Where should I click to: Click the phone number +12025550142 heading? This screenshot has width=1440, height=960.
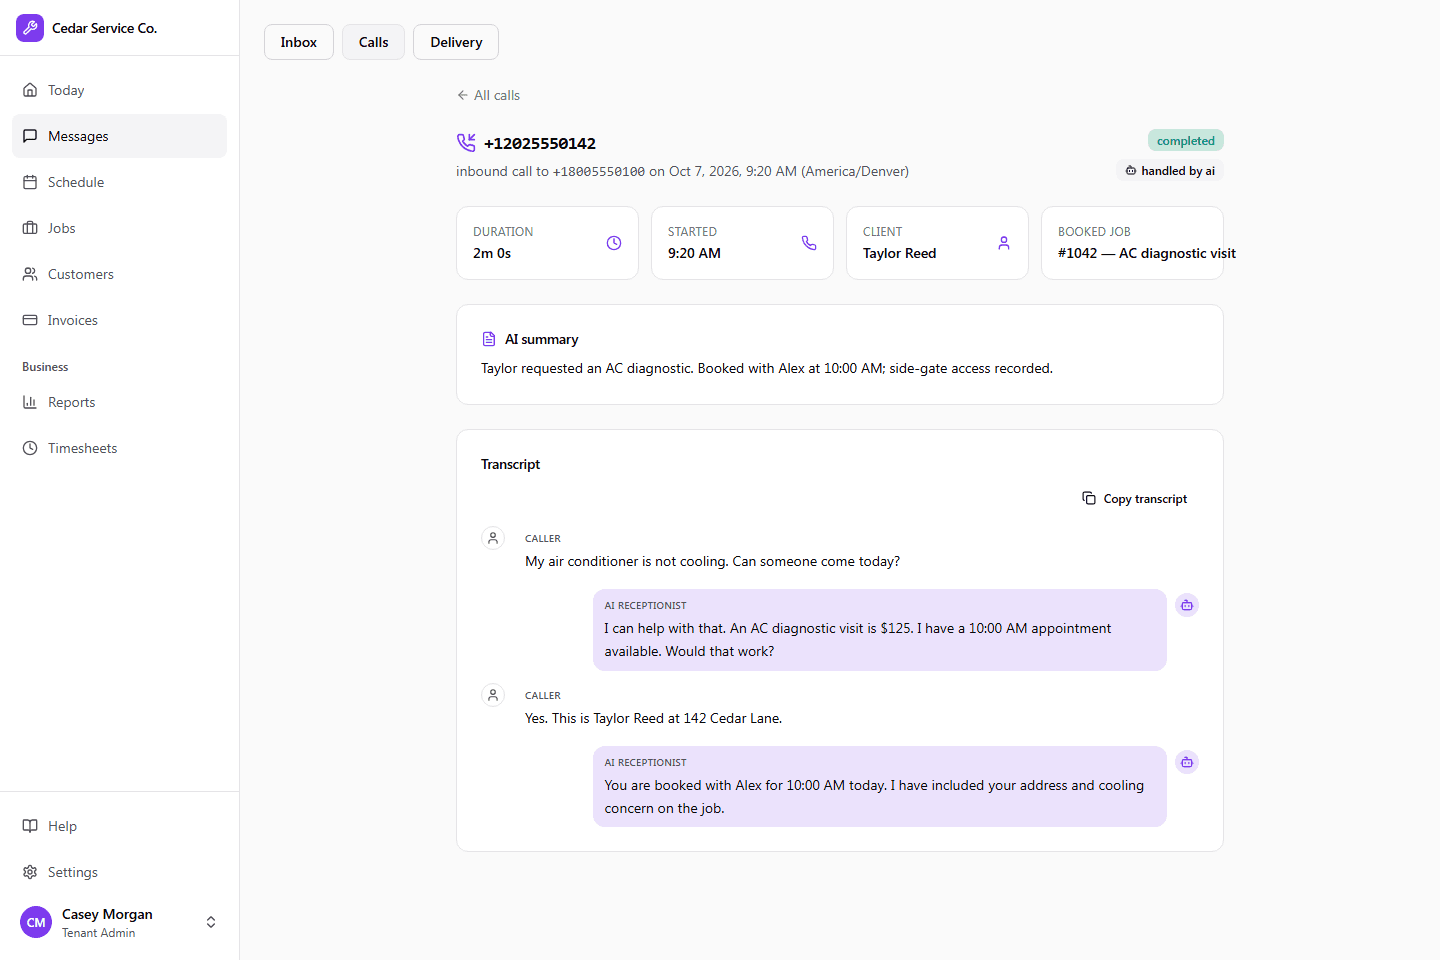(540, 143)
